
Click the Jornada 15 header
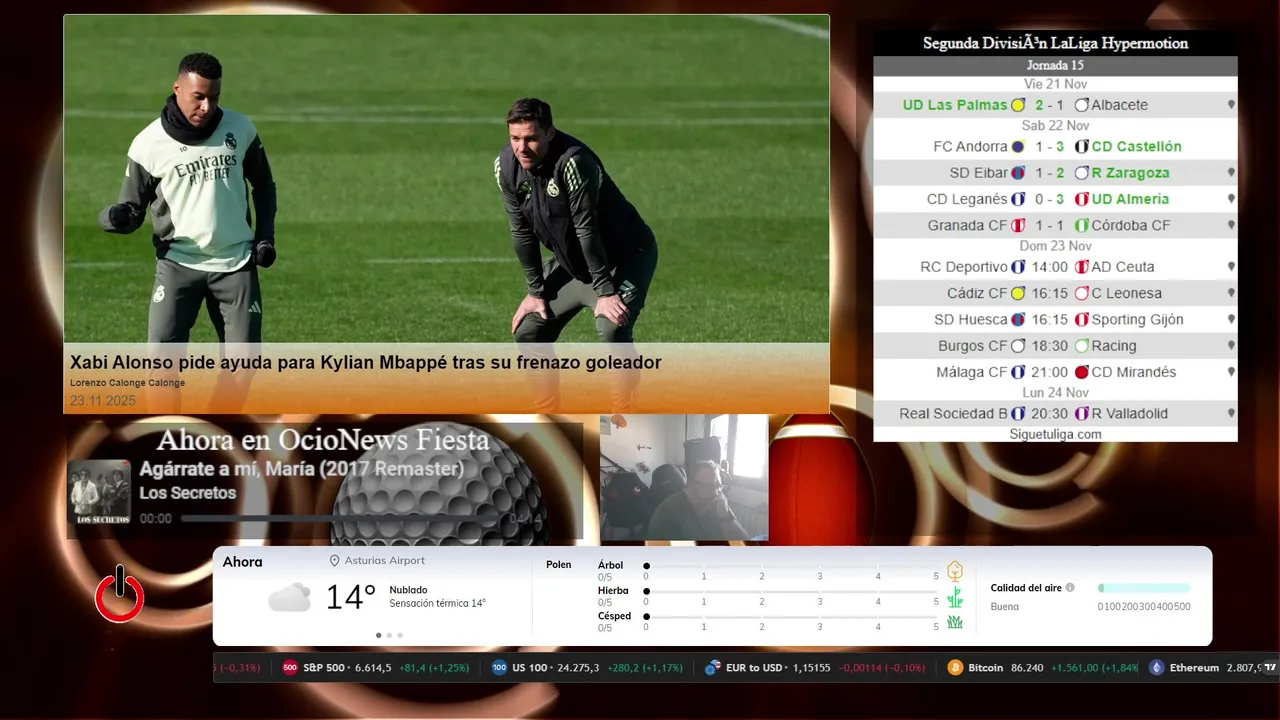(x=1055, y=65)
